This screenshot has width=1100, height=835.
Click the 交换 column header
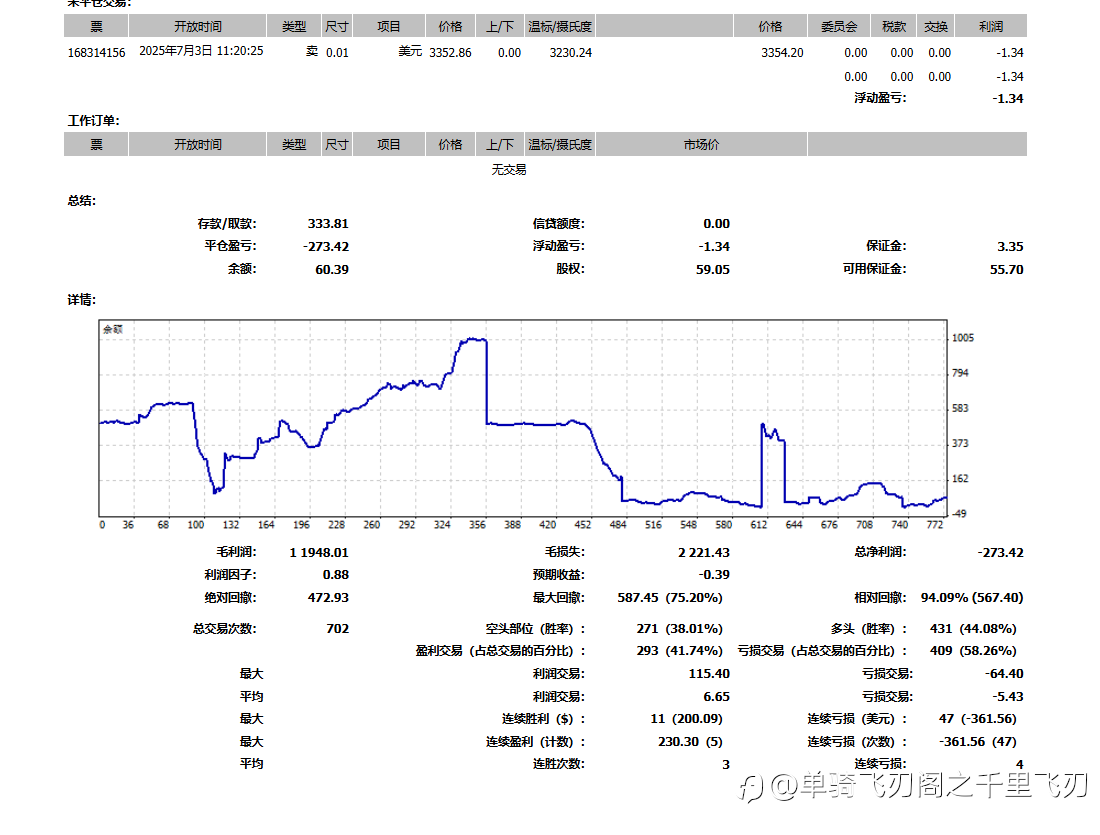pos(937,27)
